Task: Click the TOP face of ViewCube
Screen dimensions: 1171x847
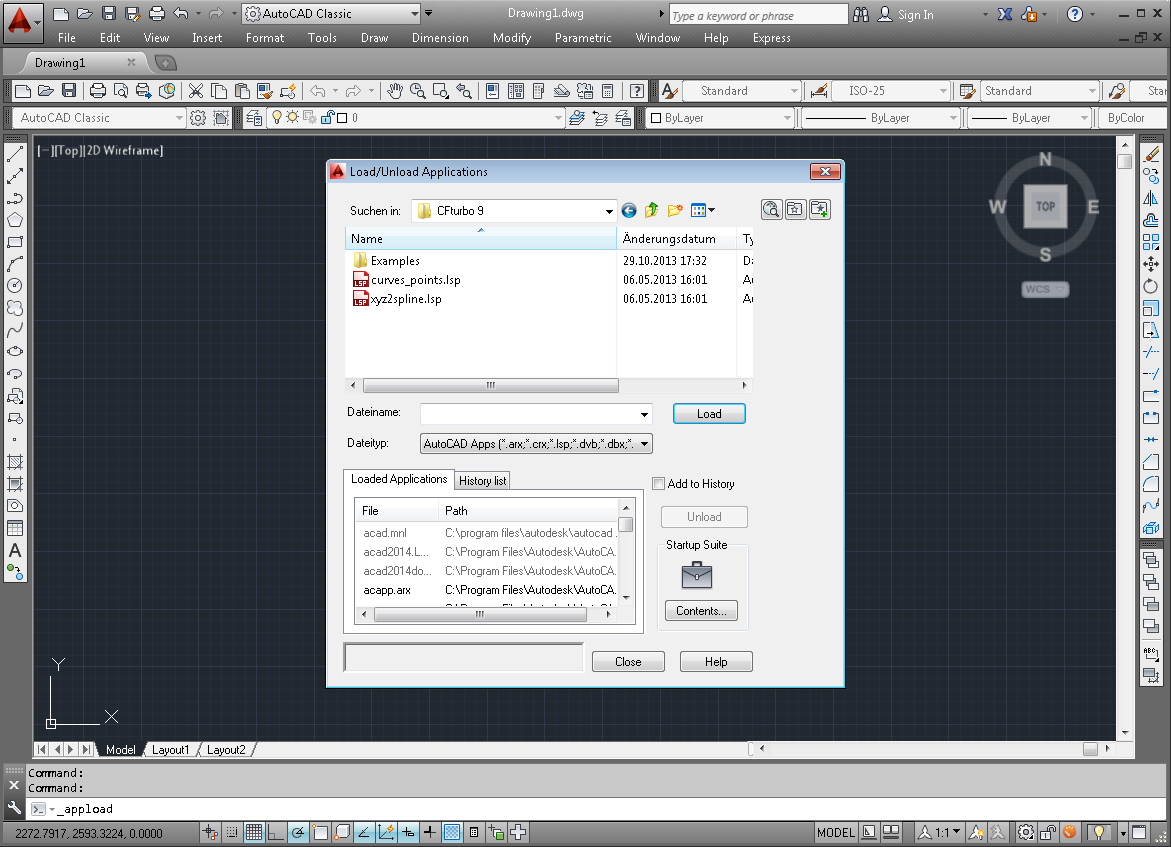Action: click(x=1045, y=206)
